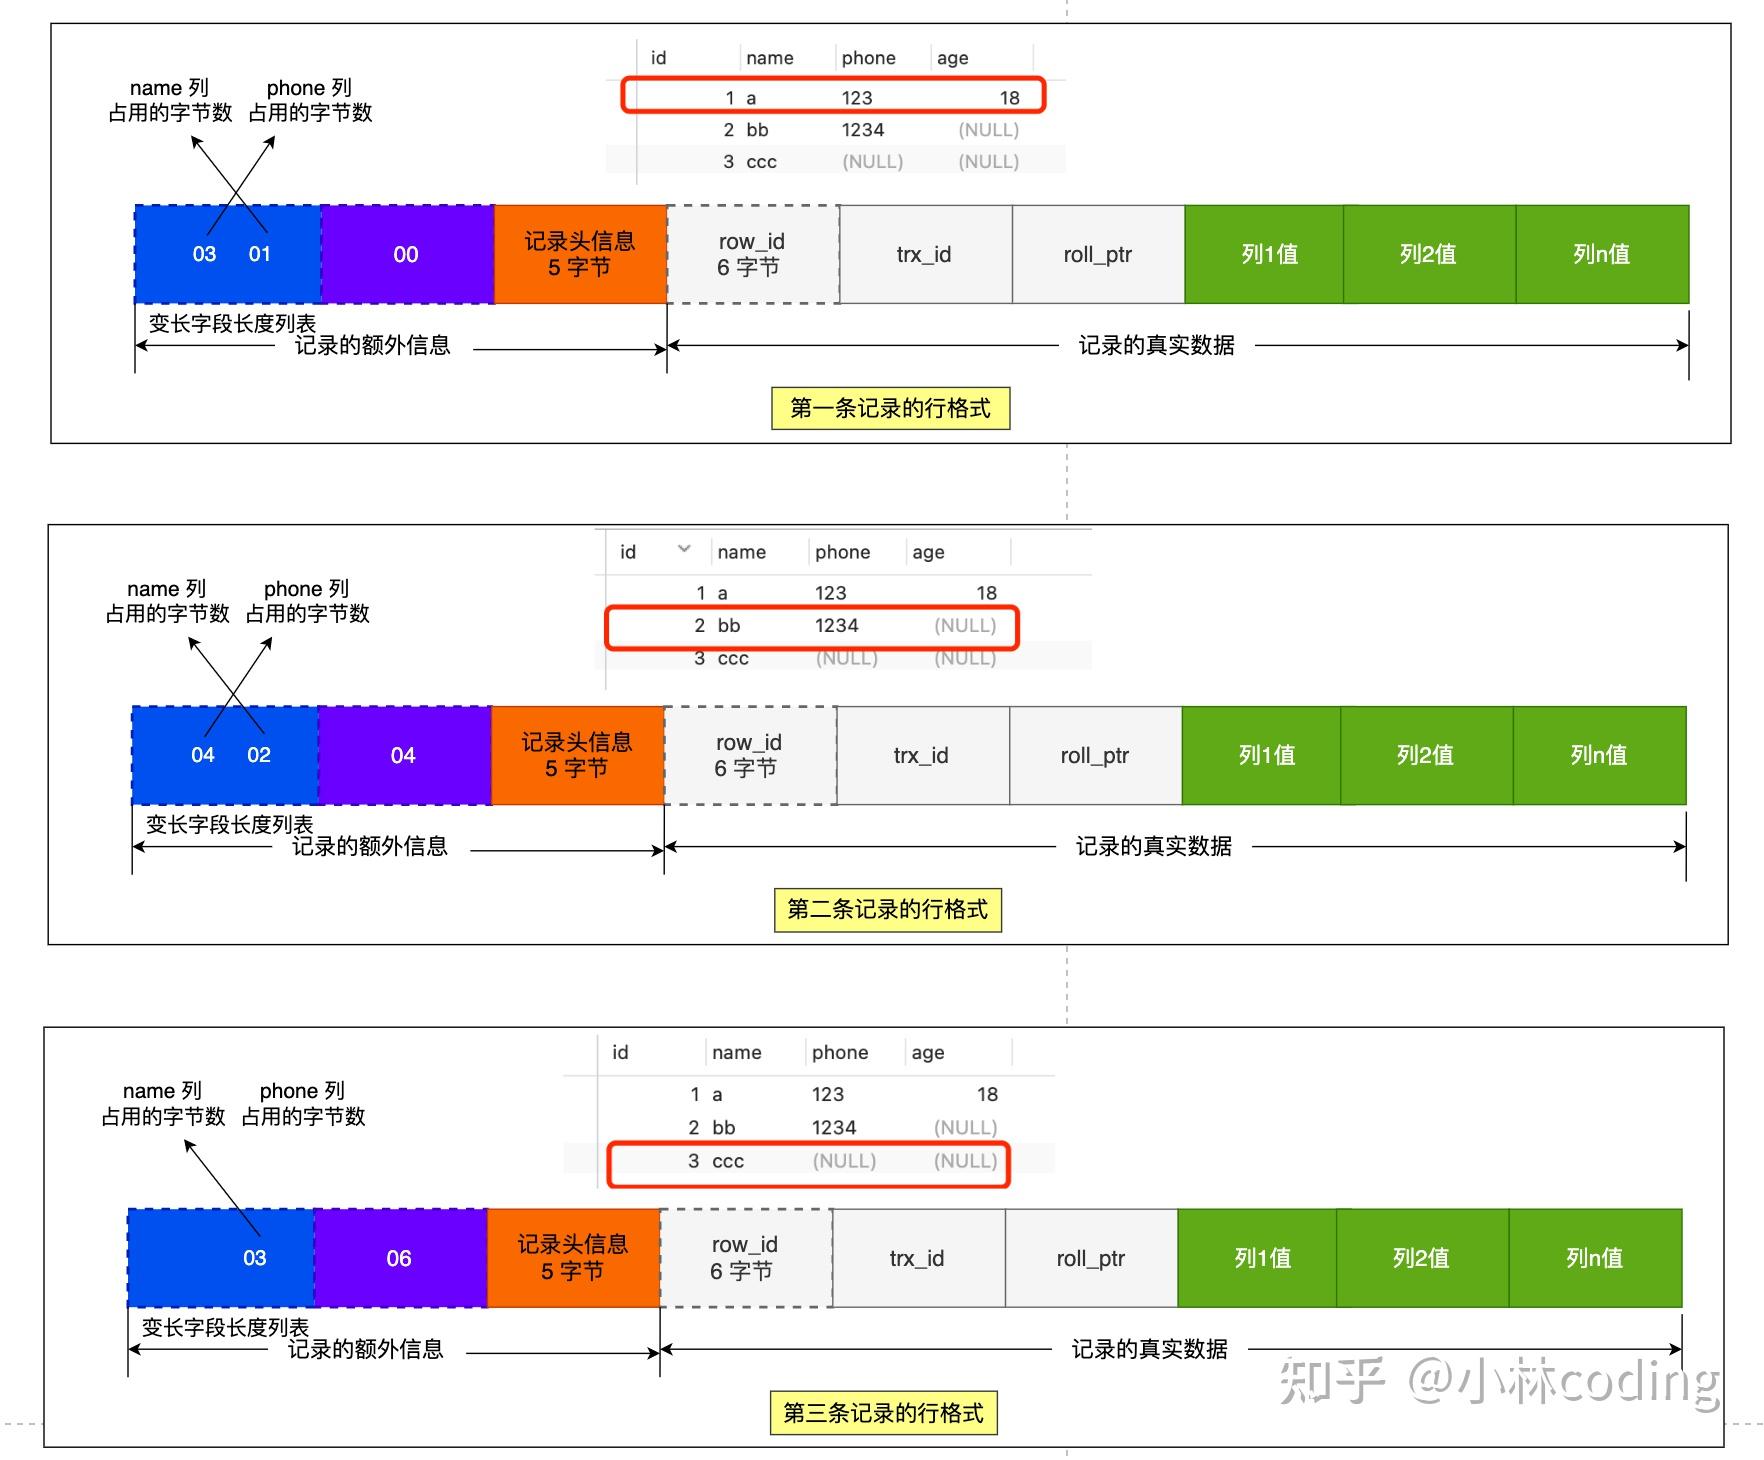
Task: Click 'name 列 占用的字节数' label in 第一条记录 diagram
Action: (x=170, y=100)
